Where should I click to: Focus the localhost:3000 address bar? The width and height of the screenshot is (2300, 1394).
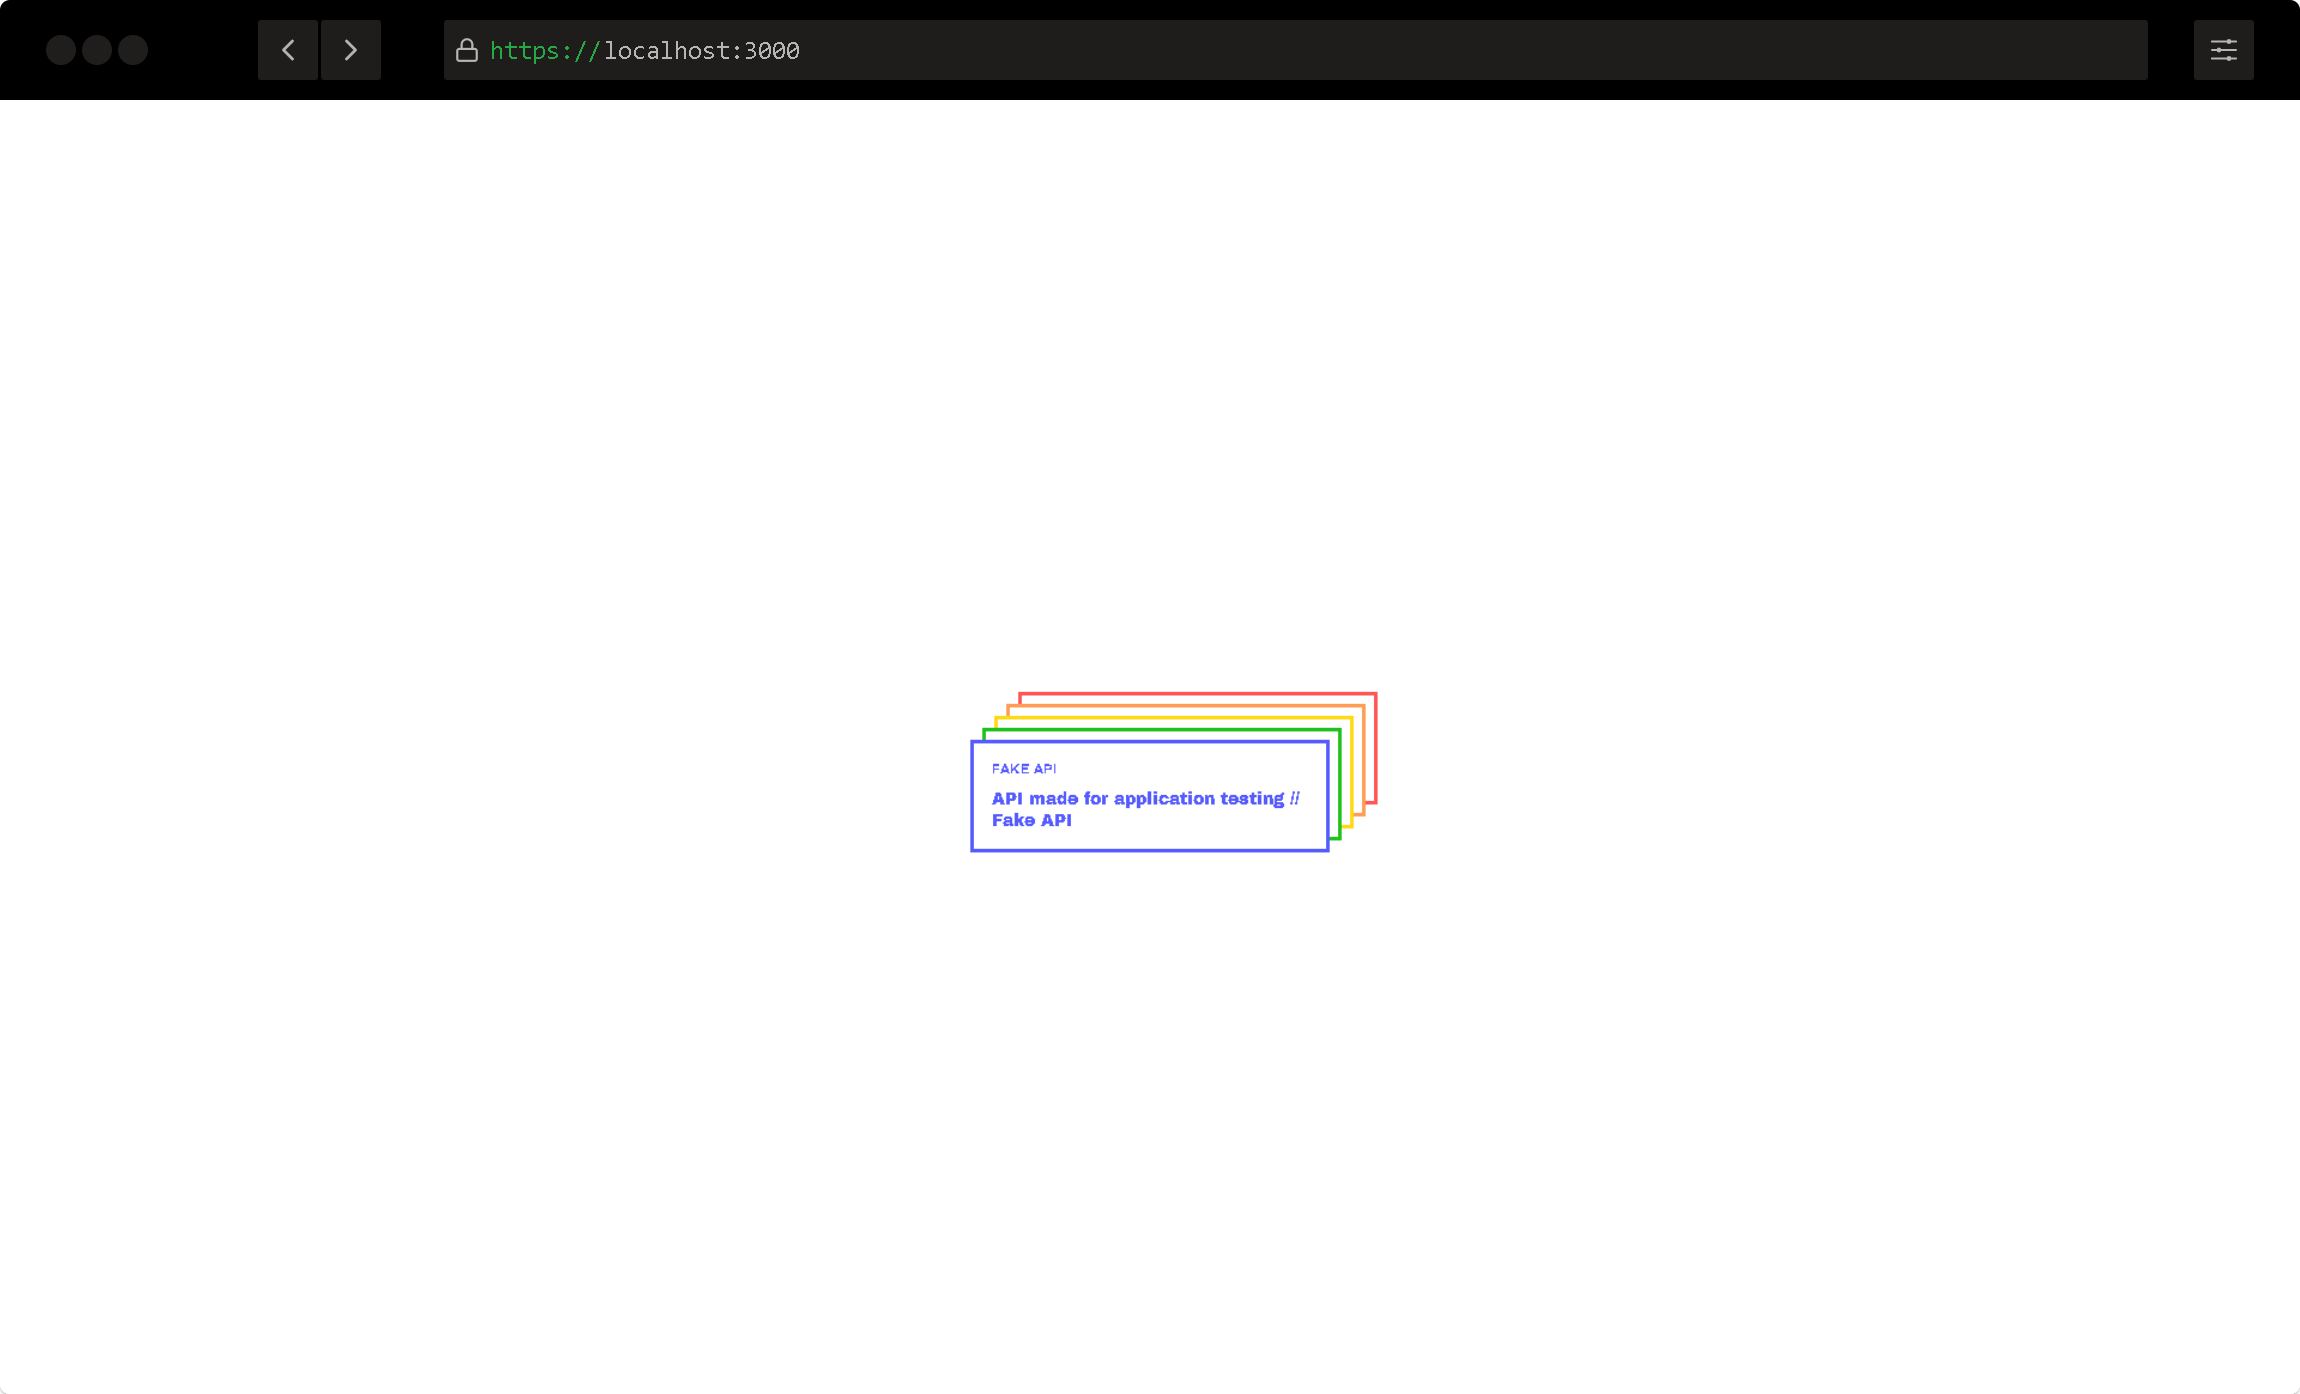point(1295,50)
